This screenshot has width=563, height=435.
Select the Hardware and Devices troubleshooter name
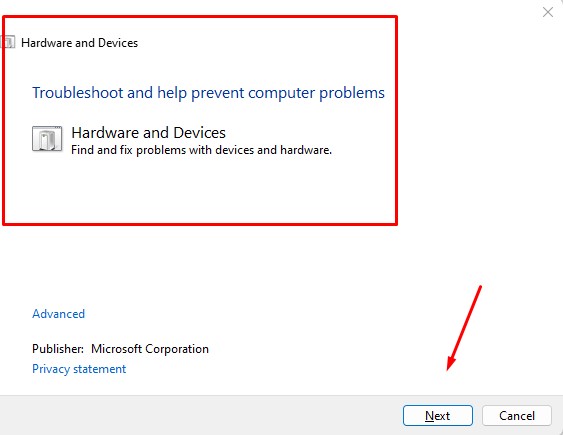148,133
